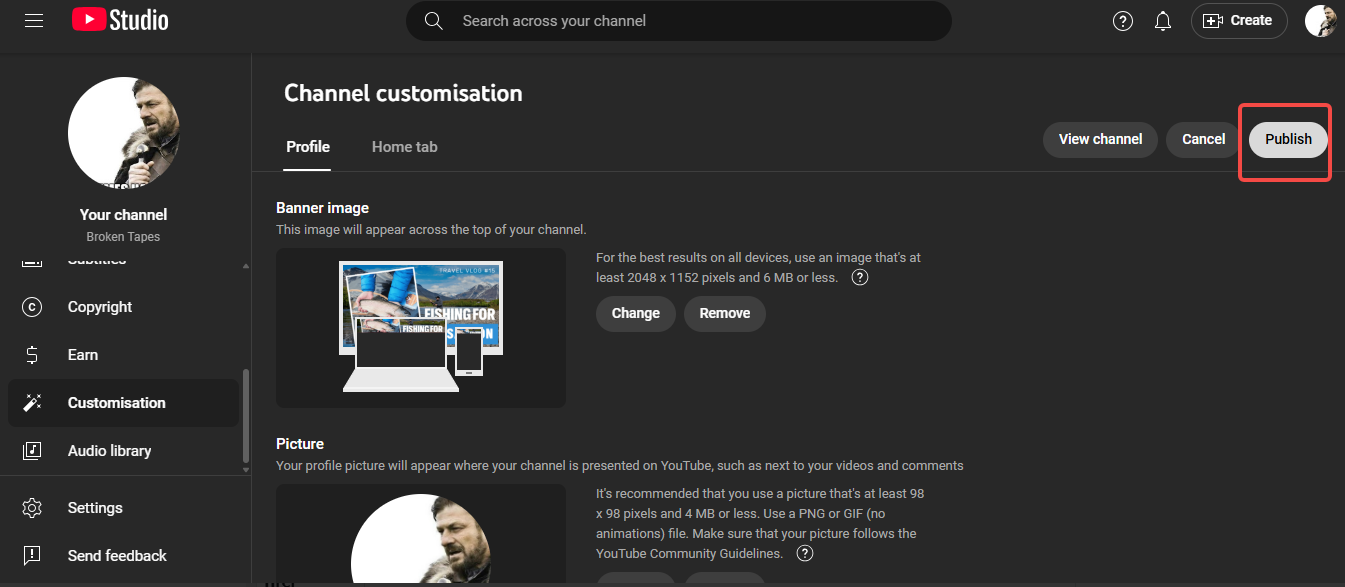The height and width of the screenshot is (587, 1345).
Task: Click the banner image size help tooltip
Action: pyautogui.click(x=859, y=277)
